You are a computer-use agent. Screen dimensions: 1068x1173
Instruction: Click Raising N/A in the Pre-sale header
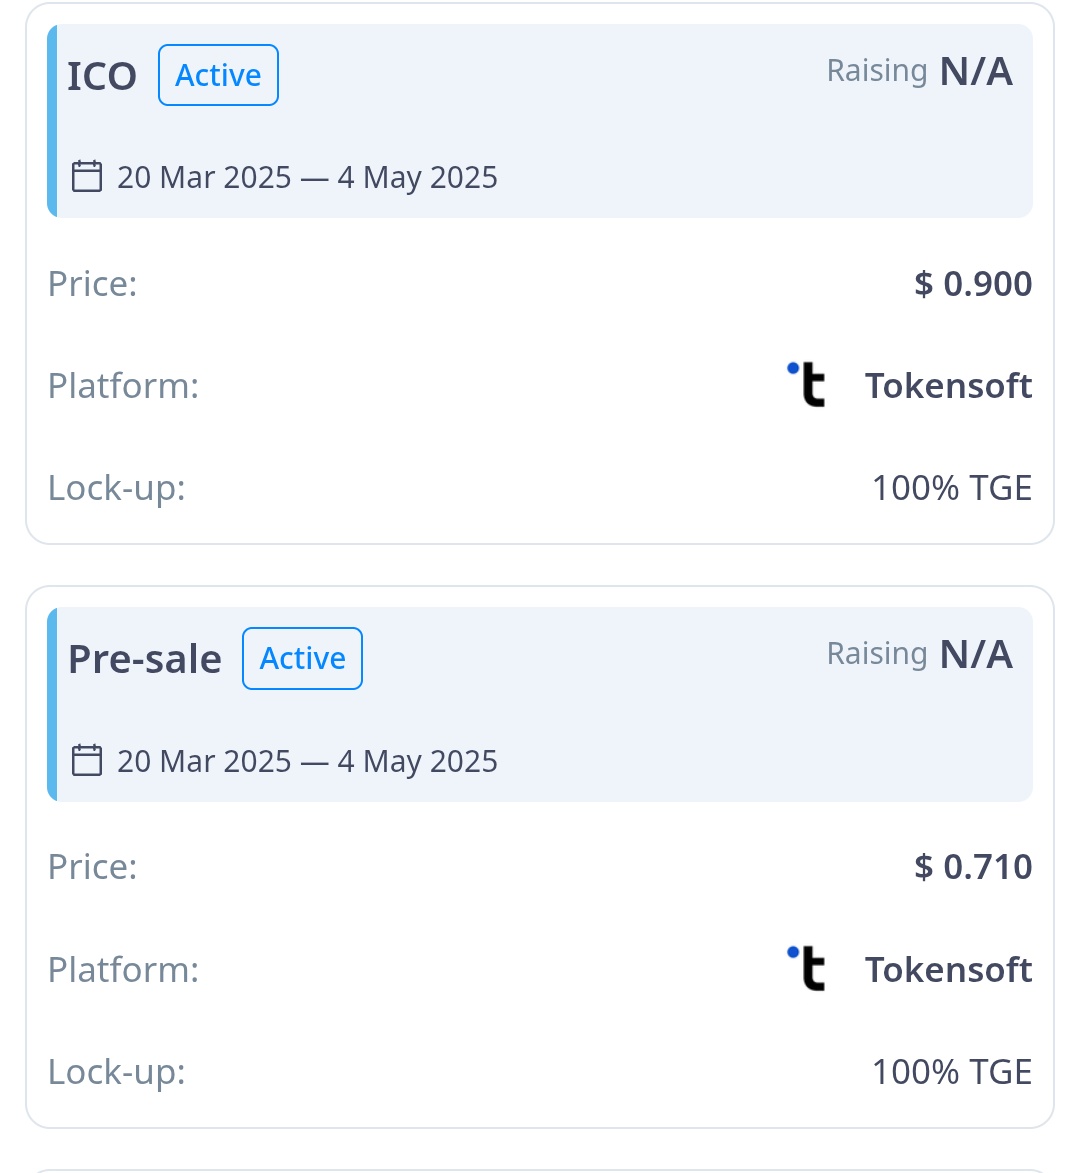pyautogui.click(x=919, y=655)
